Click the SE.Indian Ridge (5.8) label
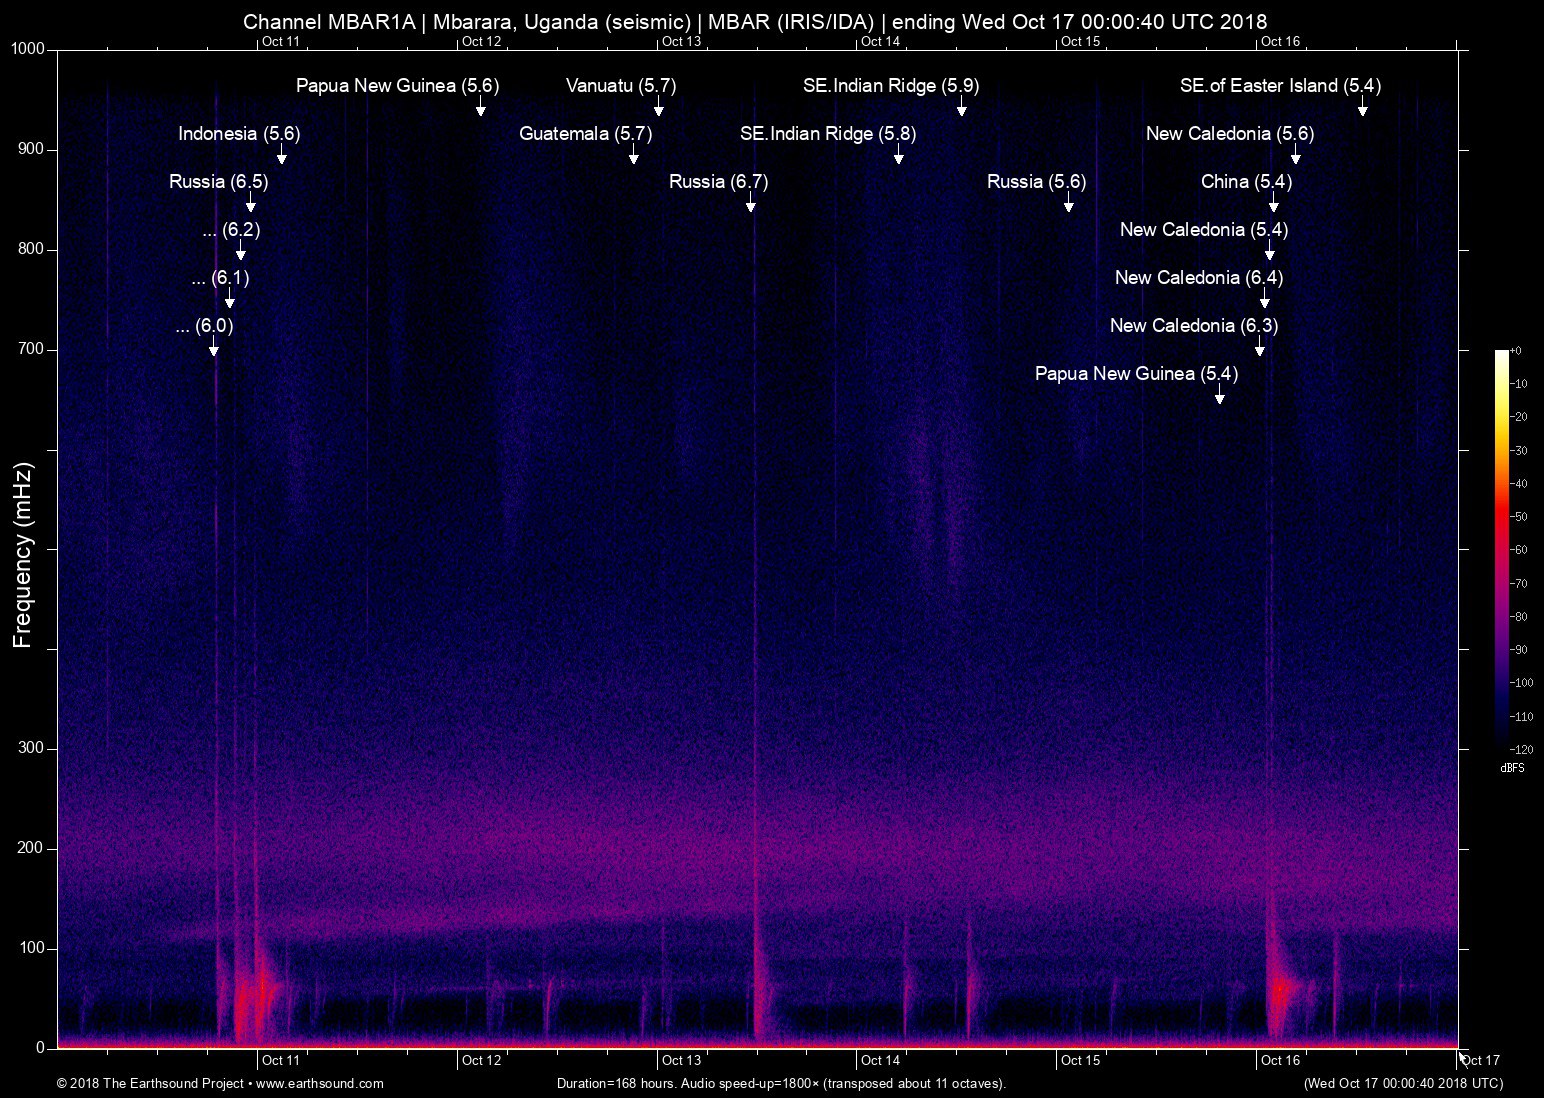 point(825,133)
